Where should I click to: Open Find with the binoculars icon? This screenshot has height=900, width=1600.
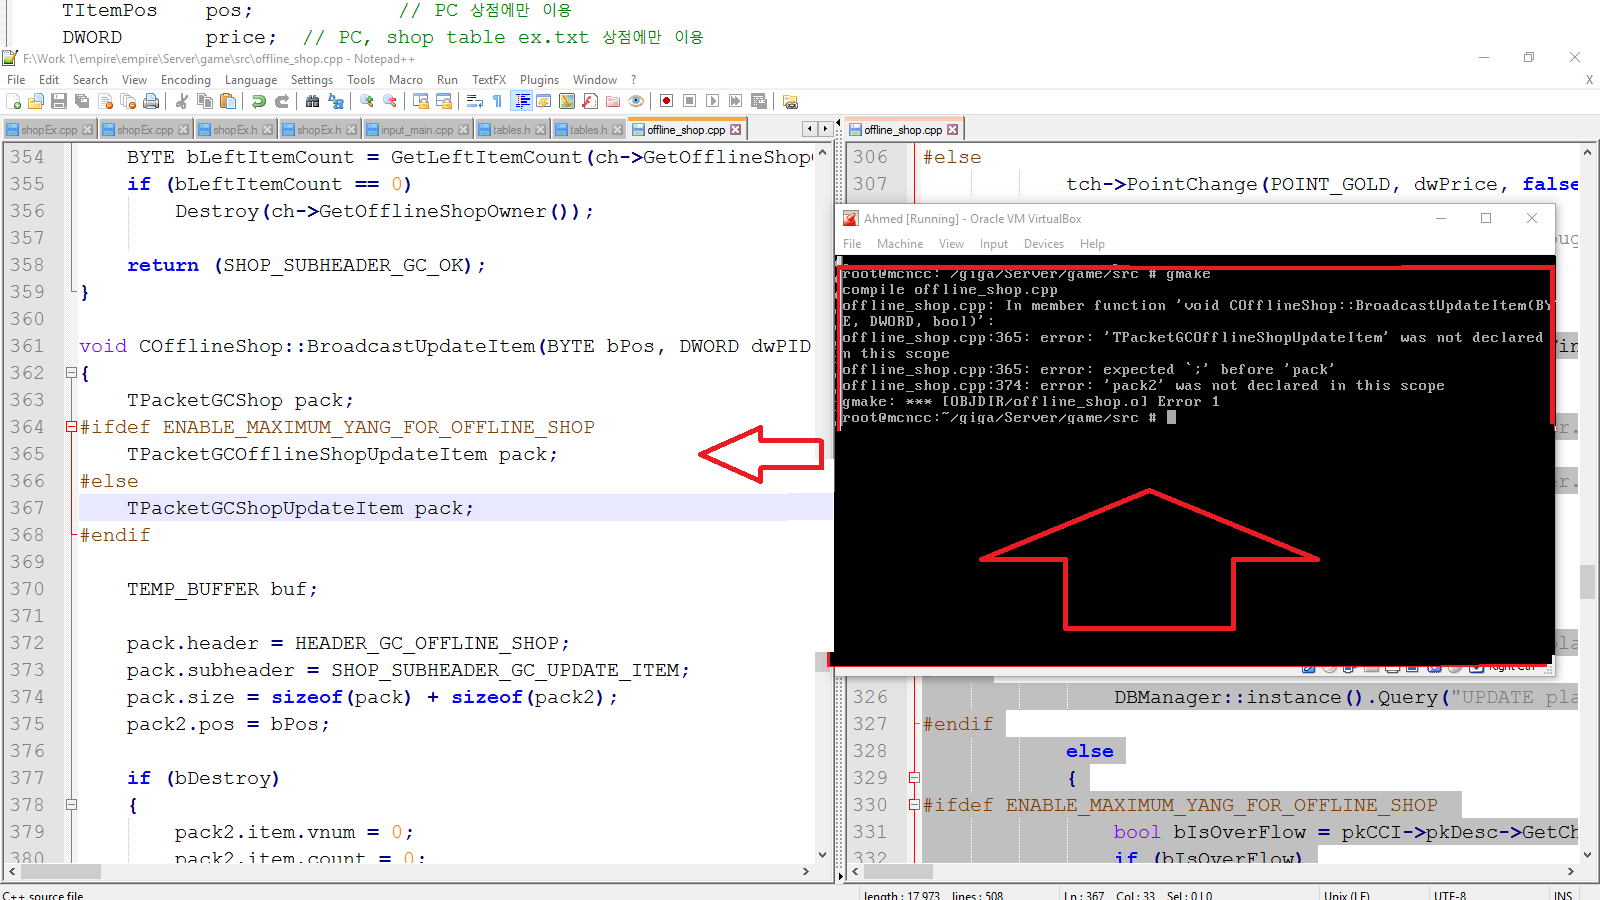click(312, 101)
